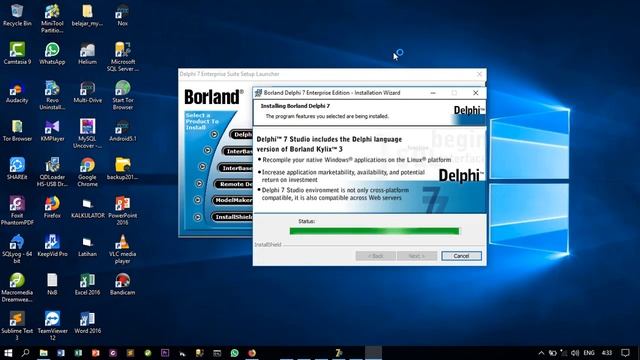Switch ENG input language in tray
The height and width of the screenshot is (360, 640).
click(x=589, y=353)
